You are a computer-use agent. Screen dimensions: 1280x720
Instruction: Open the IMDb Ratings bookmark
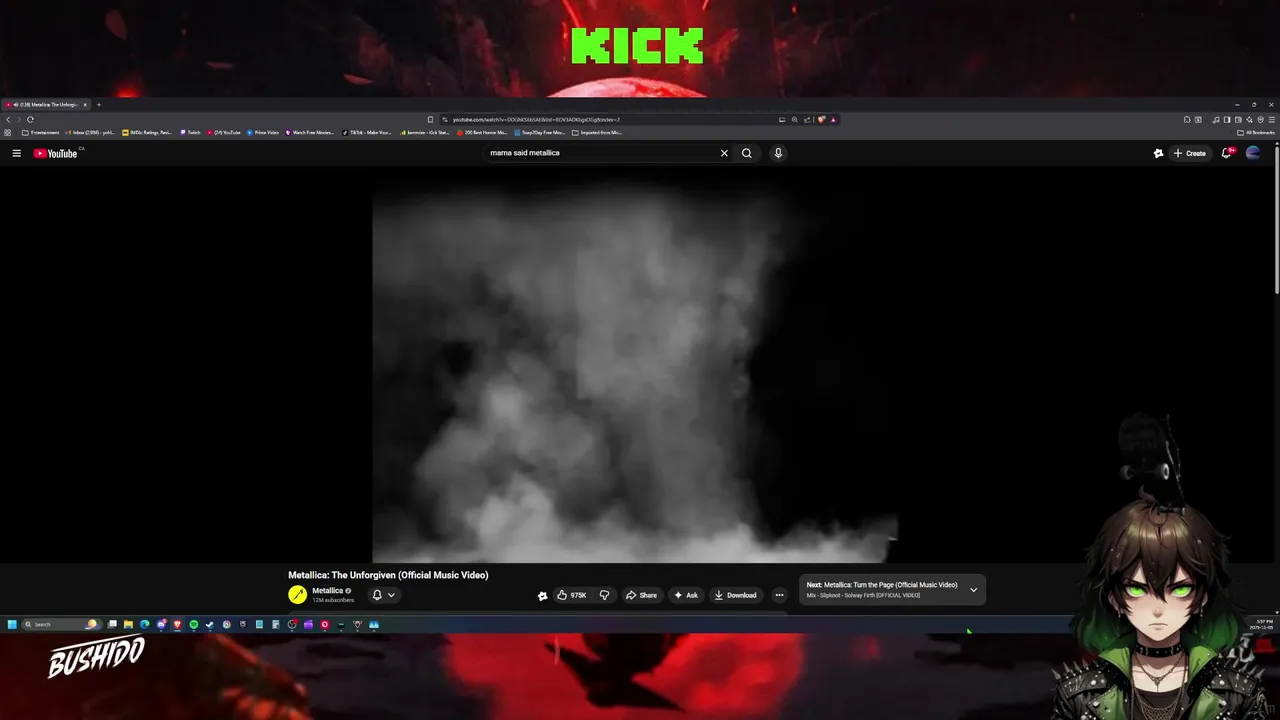point(148,132)
